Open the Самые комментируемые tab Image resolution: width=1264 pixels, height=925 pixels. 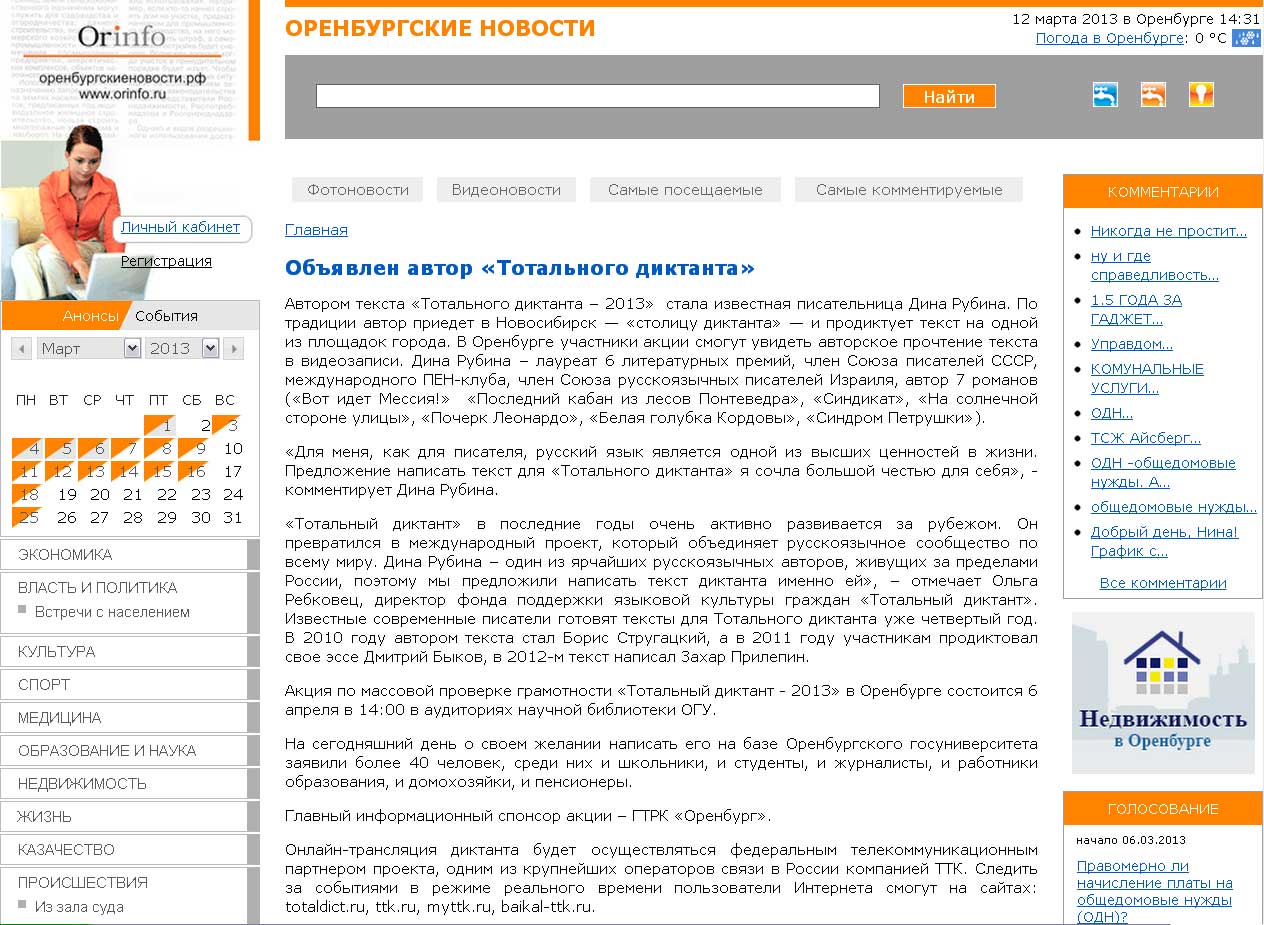click(x=909, y=190)
